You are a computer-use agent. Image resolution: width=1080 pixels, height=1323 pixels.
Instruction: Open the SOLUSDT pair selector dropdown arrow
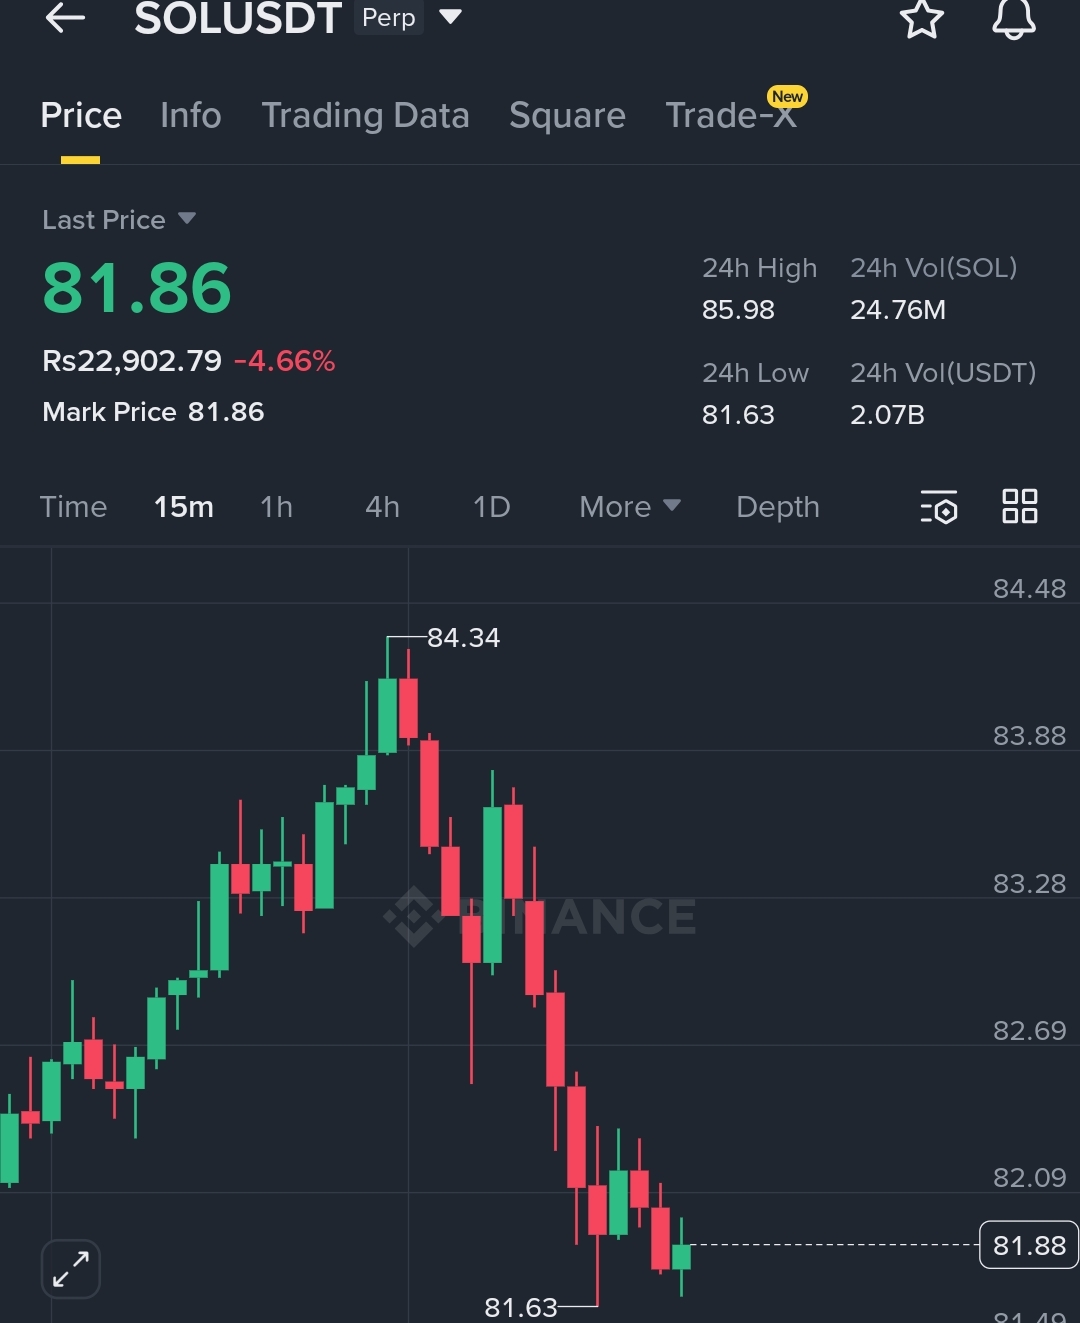451,16
